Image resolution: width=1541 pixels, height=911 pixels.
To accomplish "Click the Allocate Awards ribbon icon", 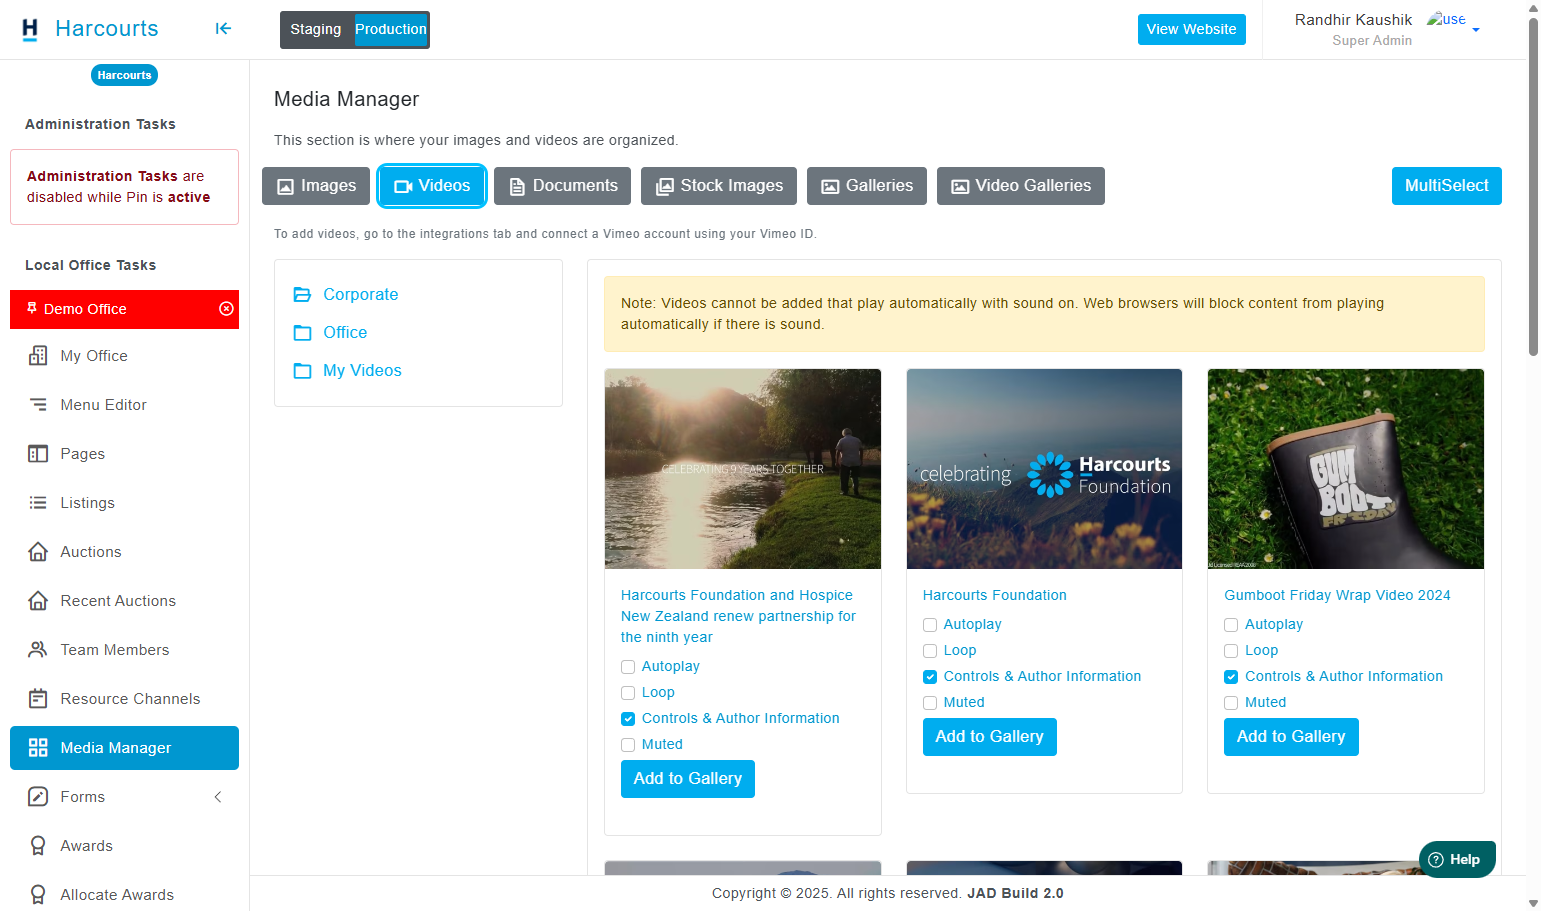I will point(38,895).
